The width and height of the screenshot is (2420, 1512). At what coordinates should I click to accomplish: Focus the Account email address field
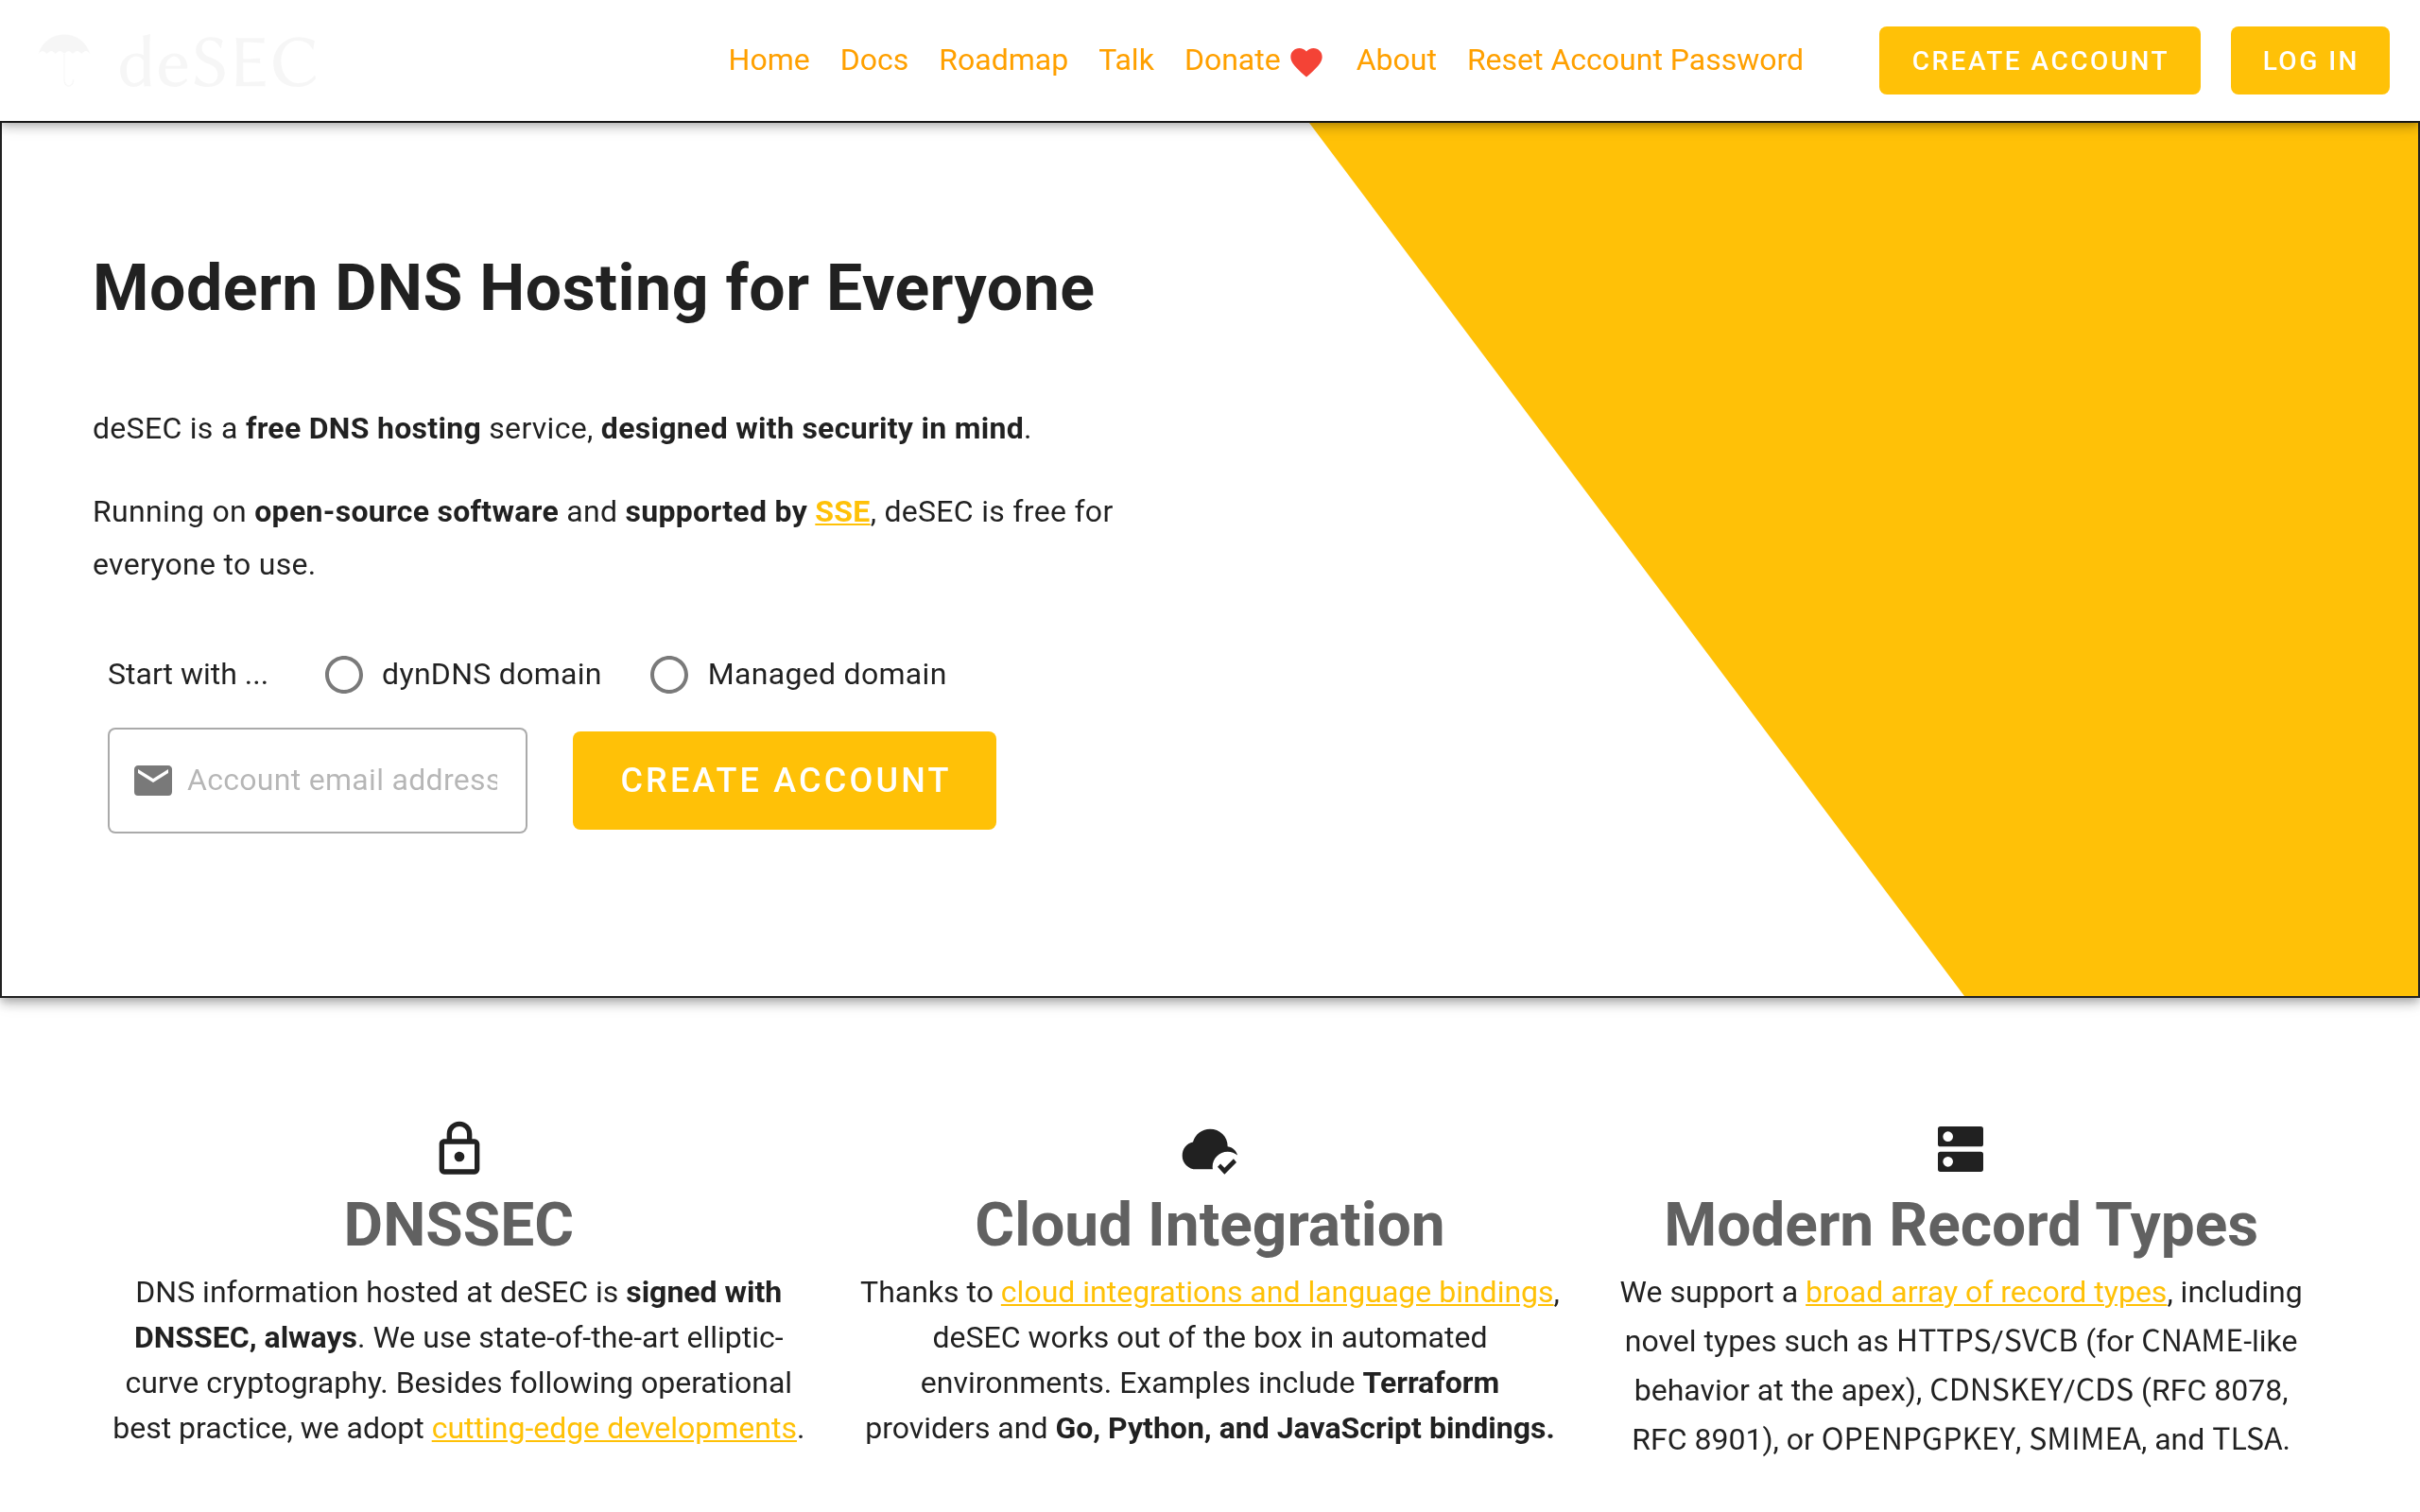click(317, 780)
